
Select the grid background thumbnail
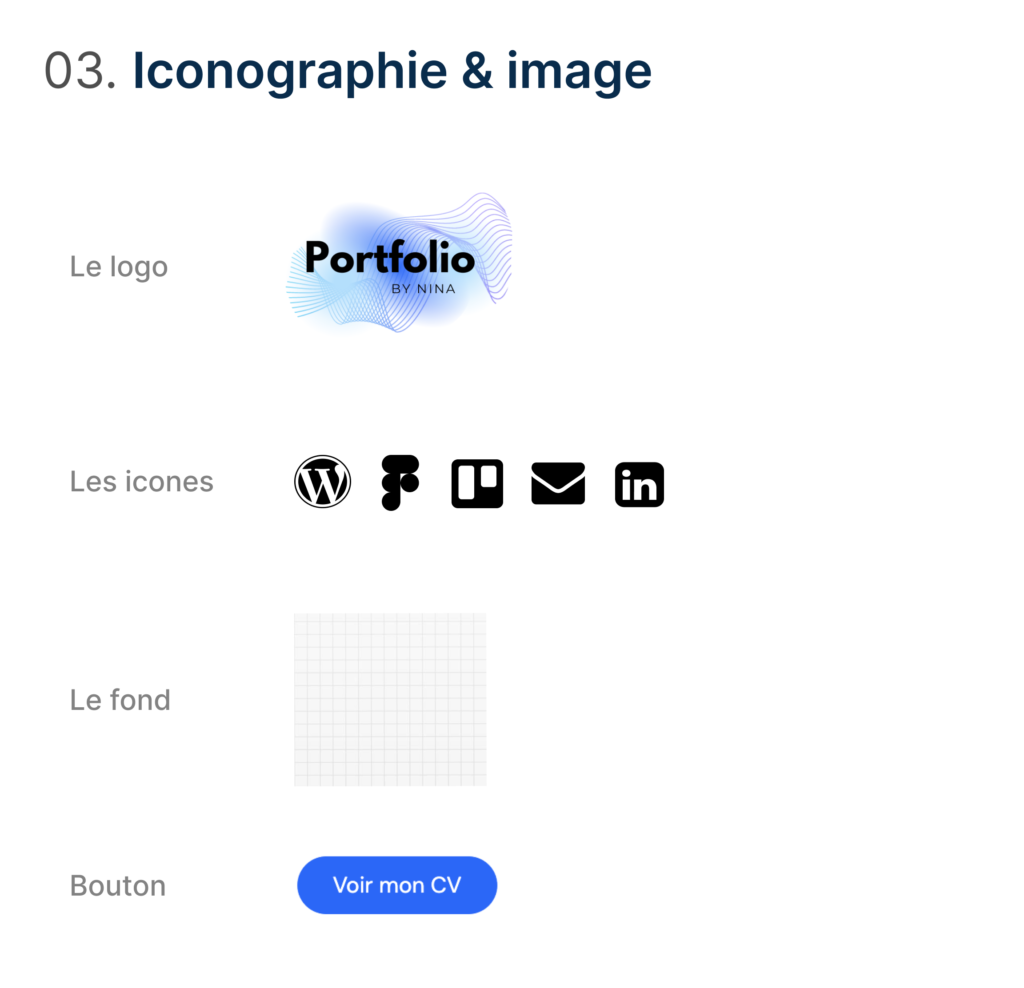390,699
